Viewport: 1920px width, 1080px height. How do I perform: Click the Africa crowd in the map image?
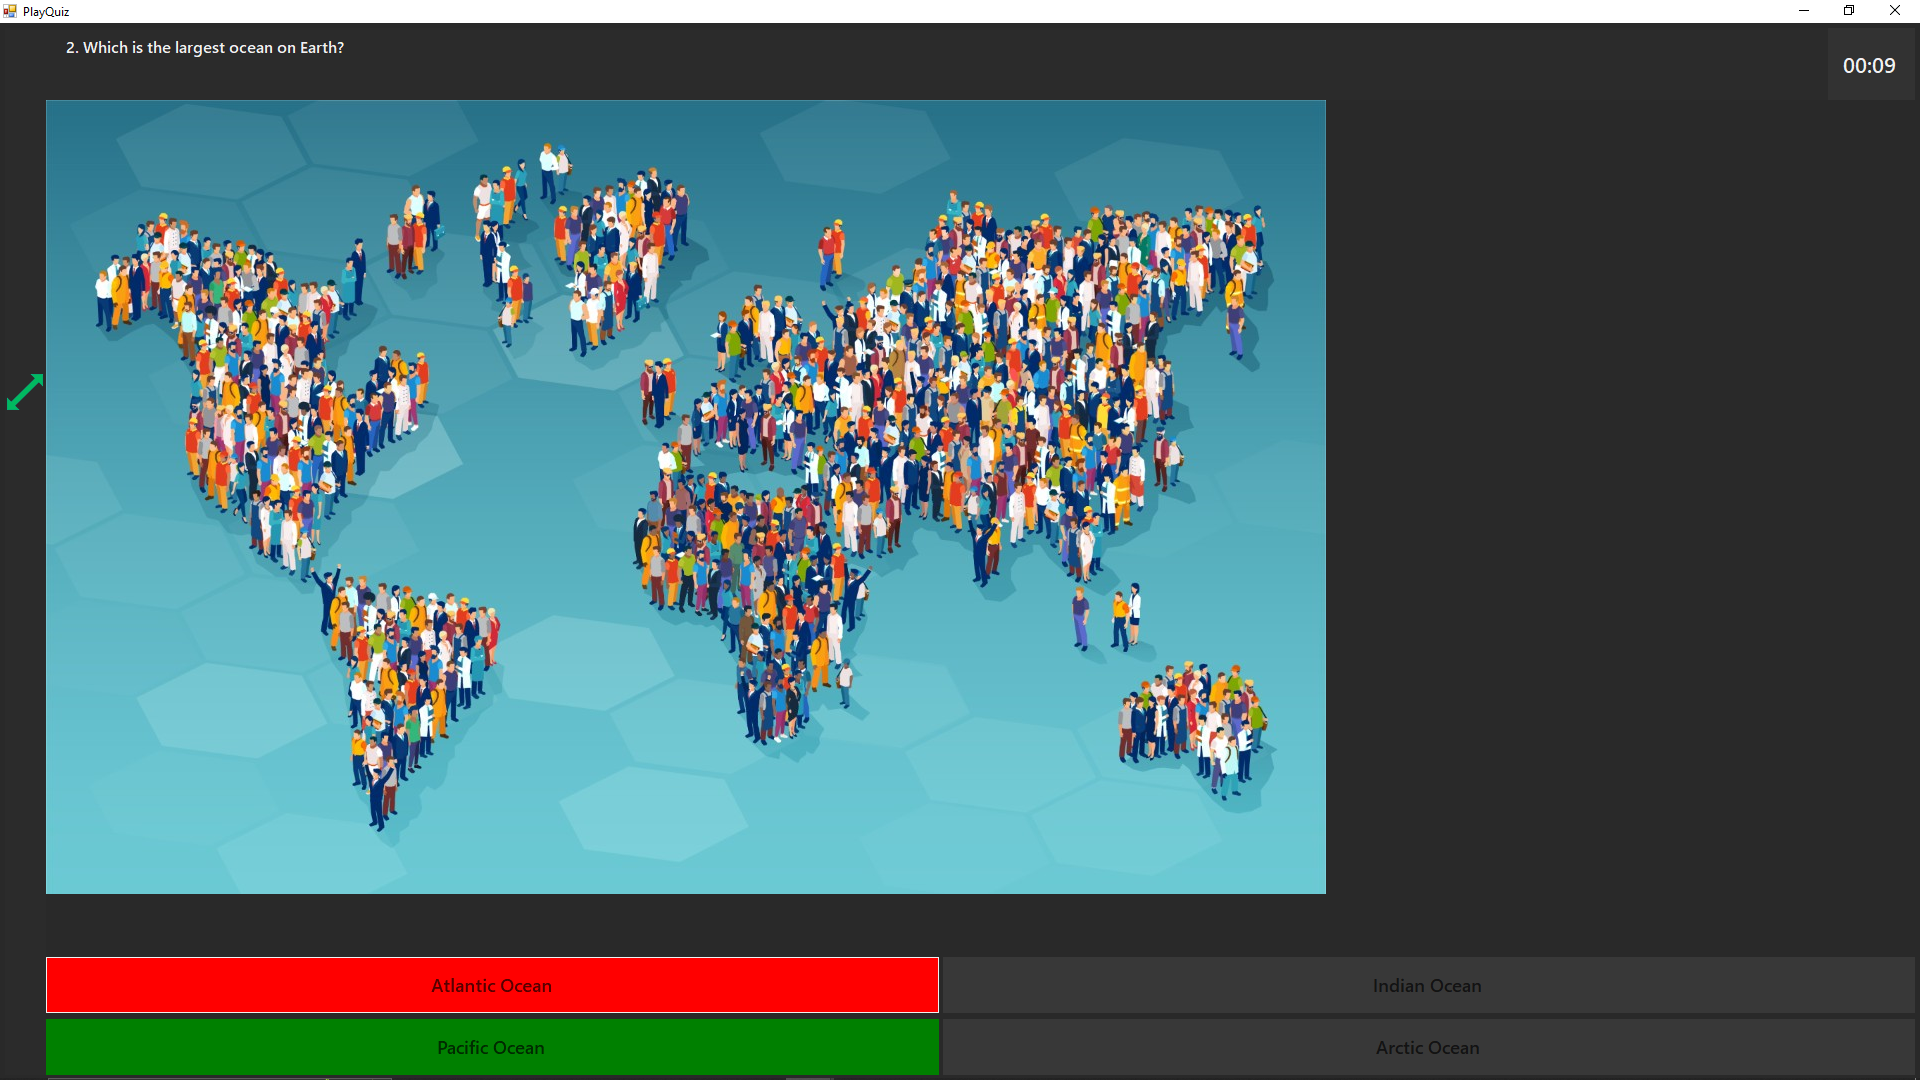750,580
